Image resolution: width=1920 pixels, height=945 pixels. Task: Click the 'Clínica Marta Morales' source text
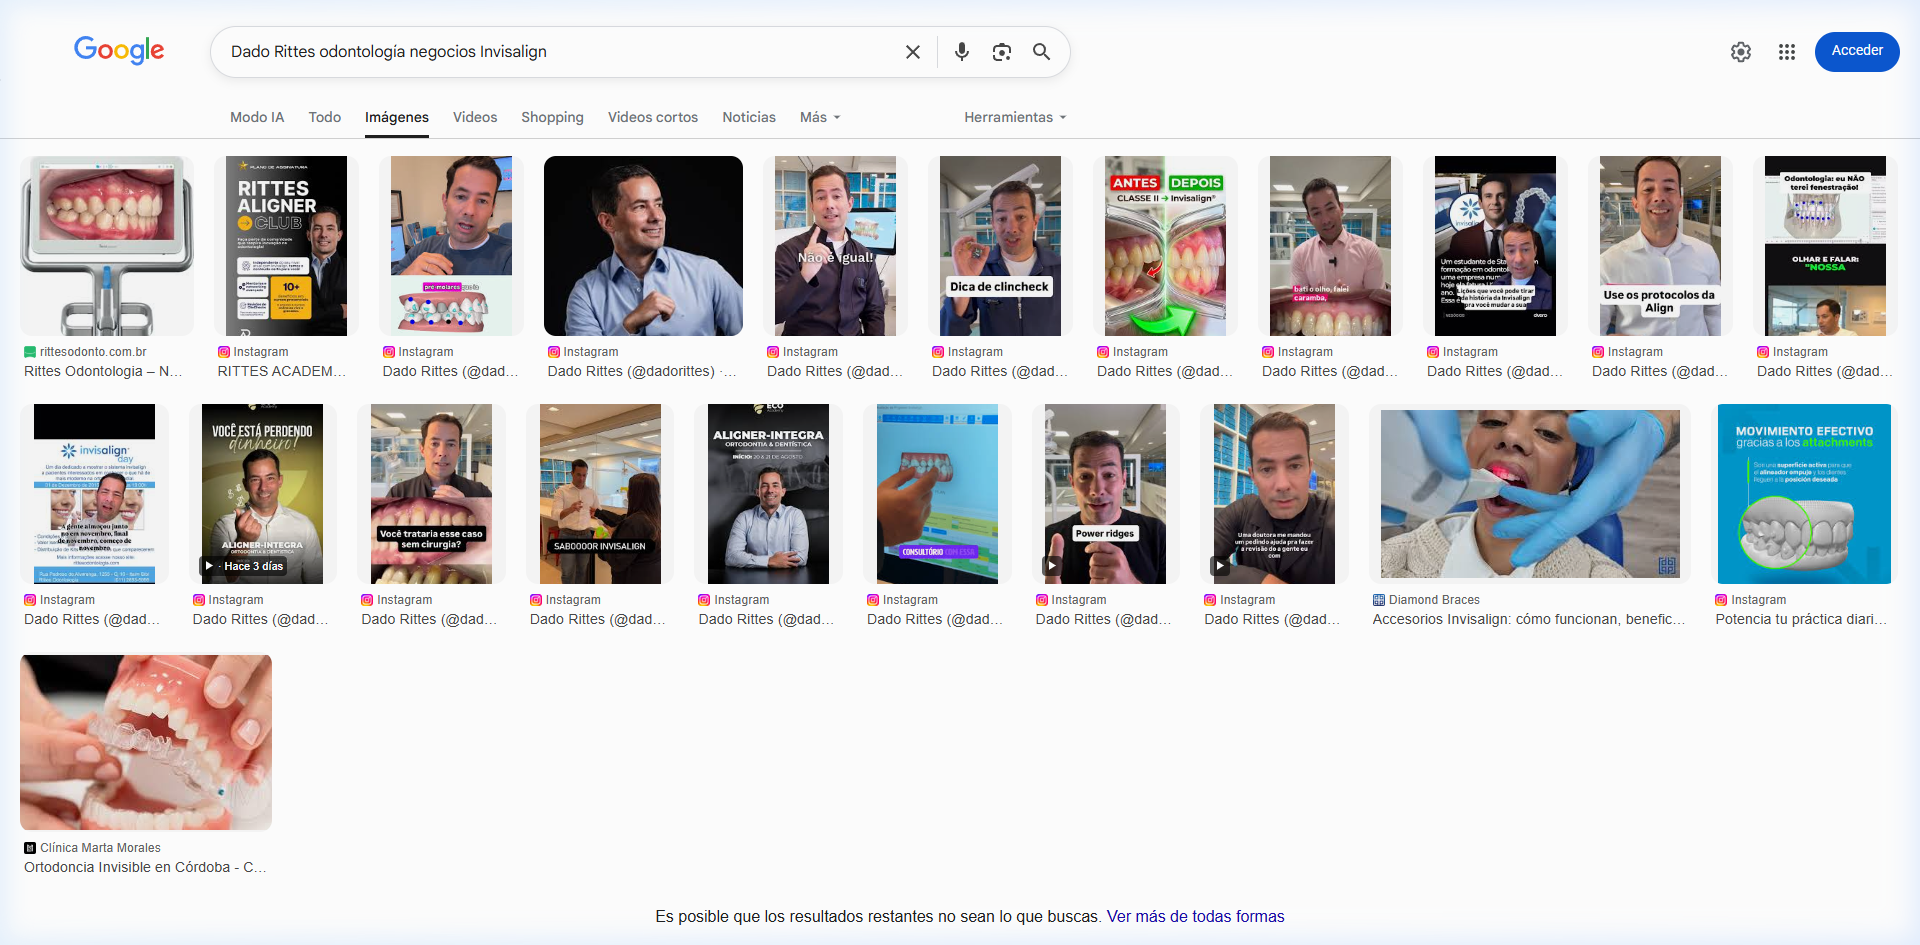pos(100,848)
